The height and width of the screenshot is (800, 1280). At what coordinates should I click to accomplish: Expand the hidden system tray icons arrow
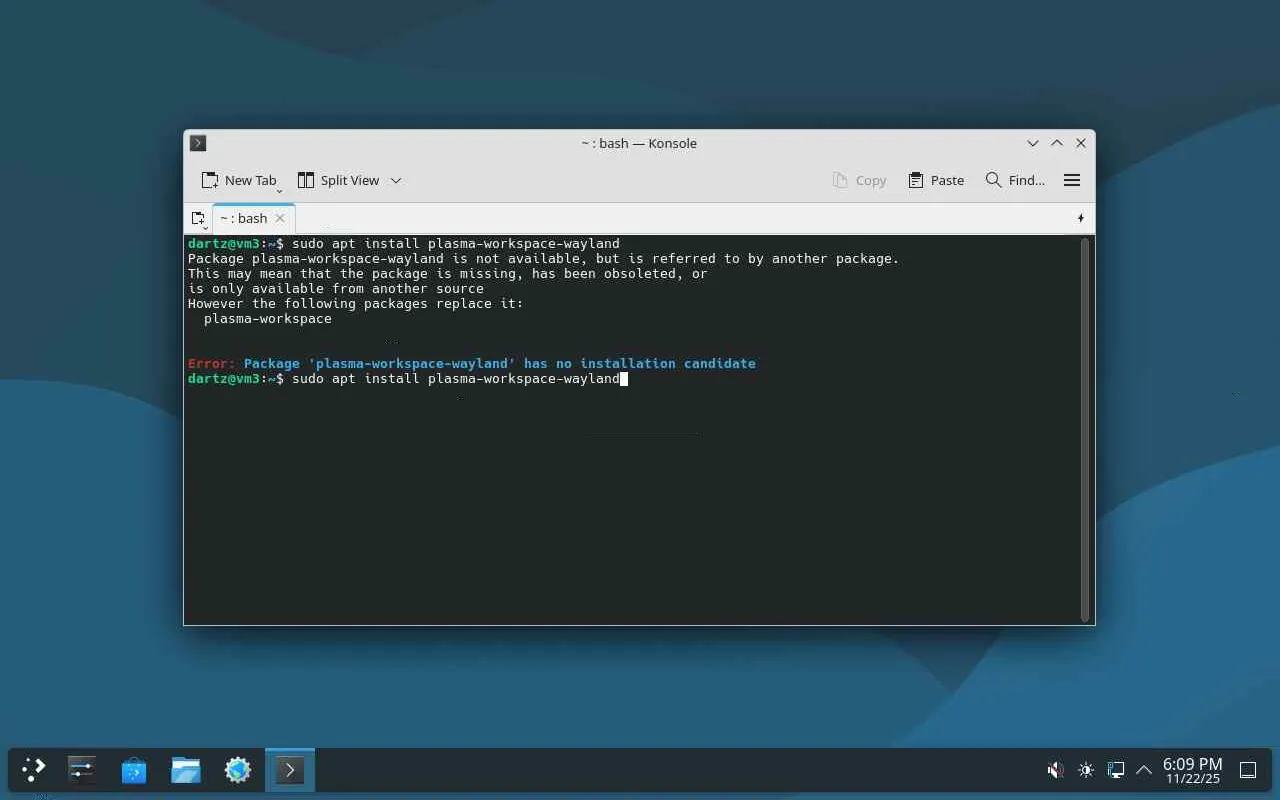(1144, 770)
